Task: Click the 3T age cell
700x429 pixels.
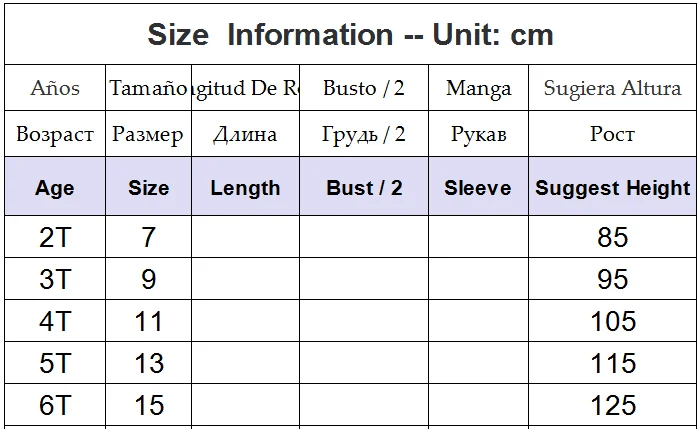Action: (x=55, y=279)
